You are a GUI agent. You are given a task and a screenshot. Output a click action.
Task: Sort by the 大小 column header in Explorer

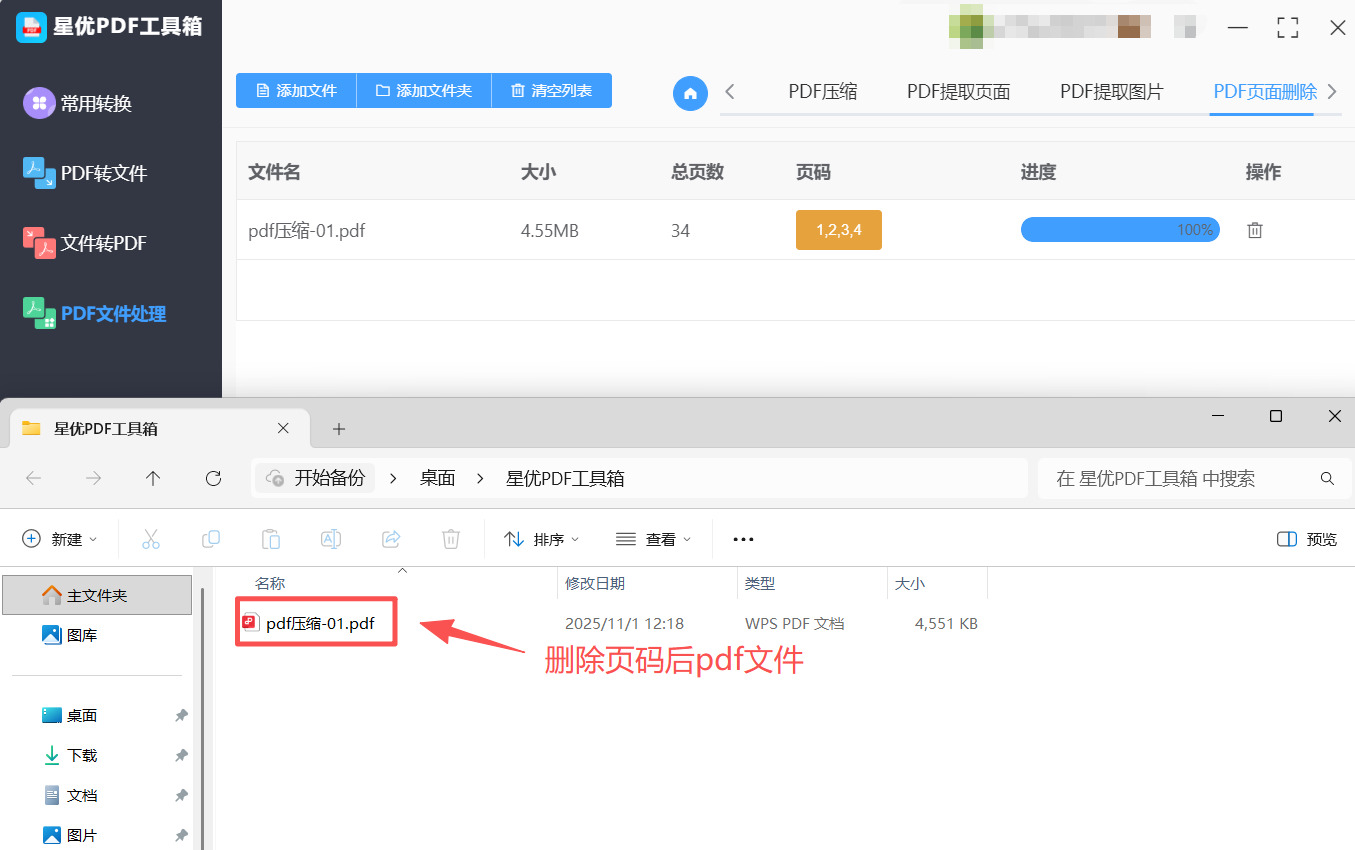pyautogui.click(x=910, y=583)
